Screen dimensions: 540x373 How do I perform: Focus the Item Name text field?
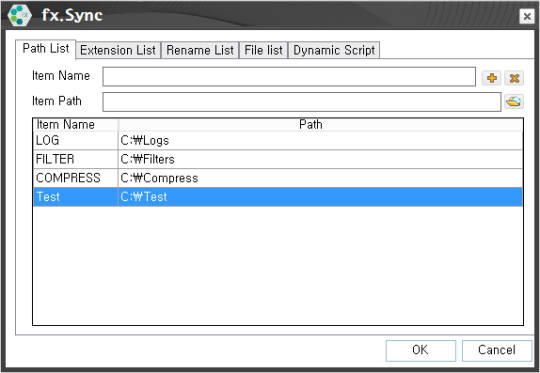coord(289,76)
